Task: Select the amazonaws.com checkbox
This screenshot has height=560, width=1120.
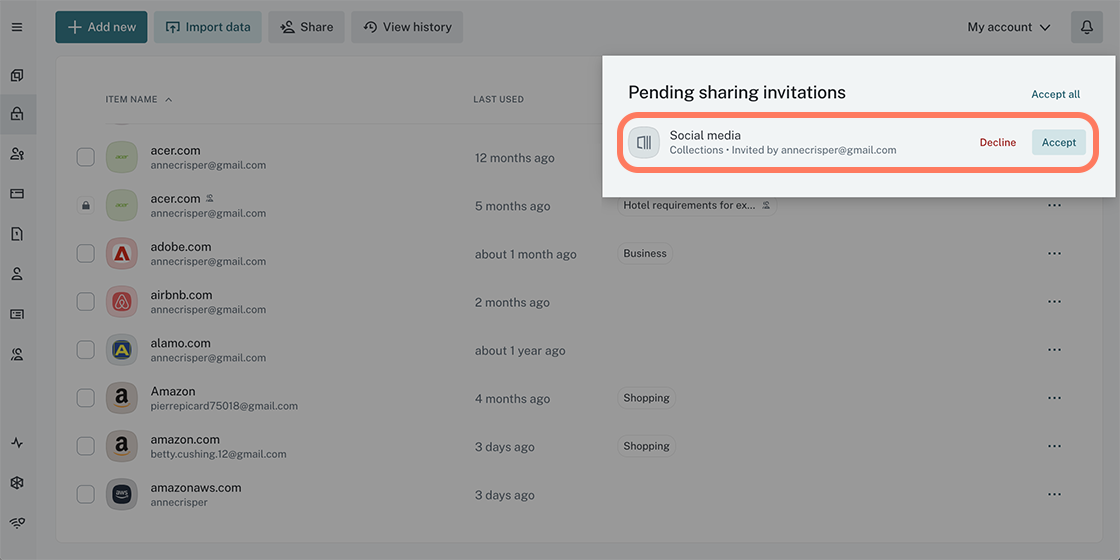Action: 86,495
